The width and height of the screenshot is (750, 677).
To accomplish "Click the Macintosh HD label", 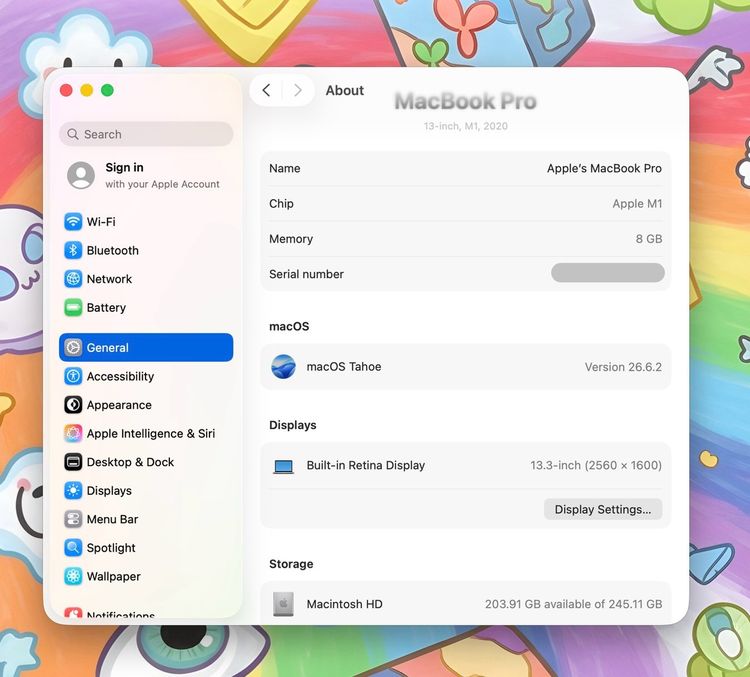I will point(344,604).
